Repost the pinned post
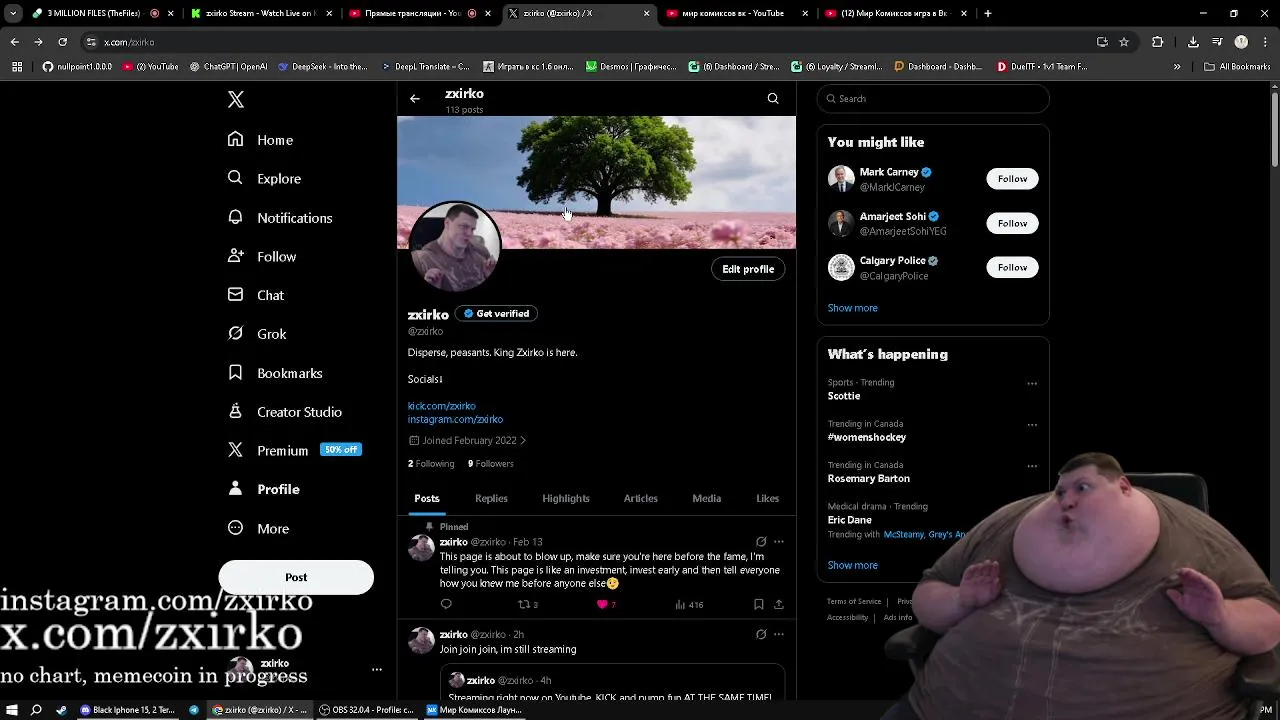 pos(527,604)
